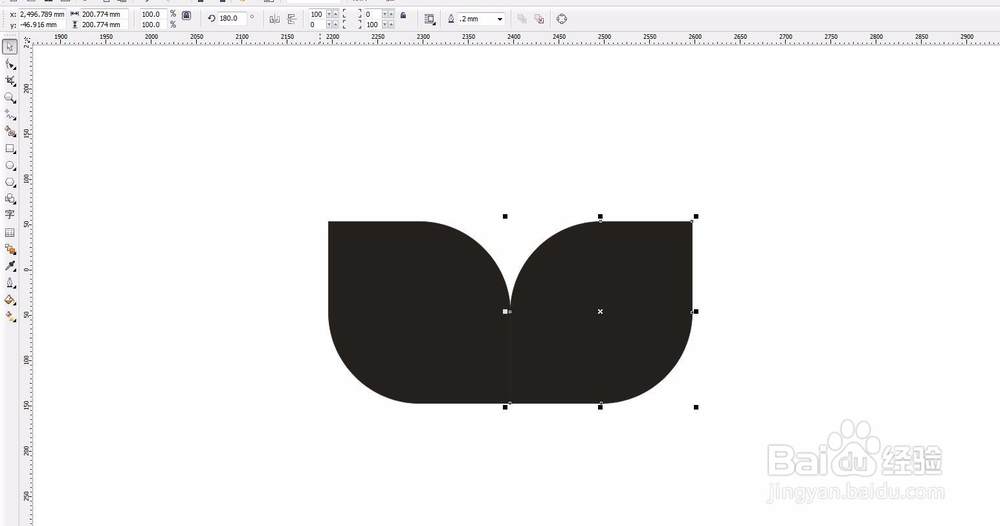Click the bottom-right corner roundness field
Viewport: 1000px width, 526px height.
(x=373, y=24)
